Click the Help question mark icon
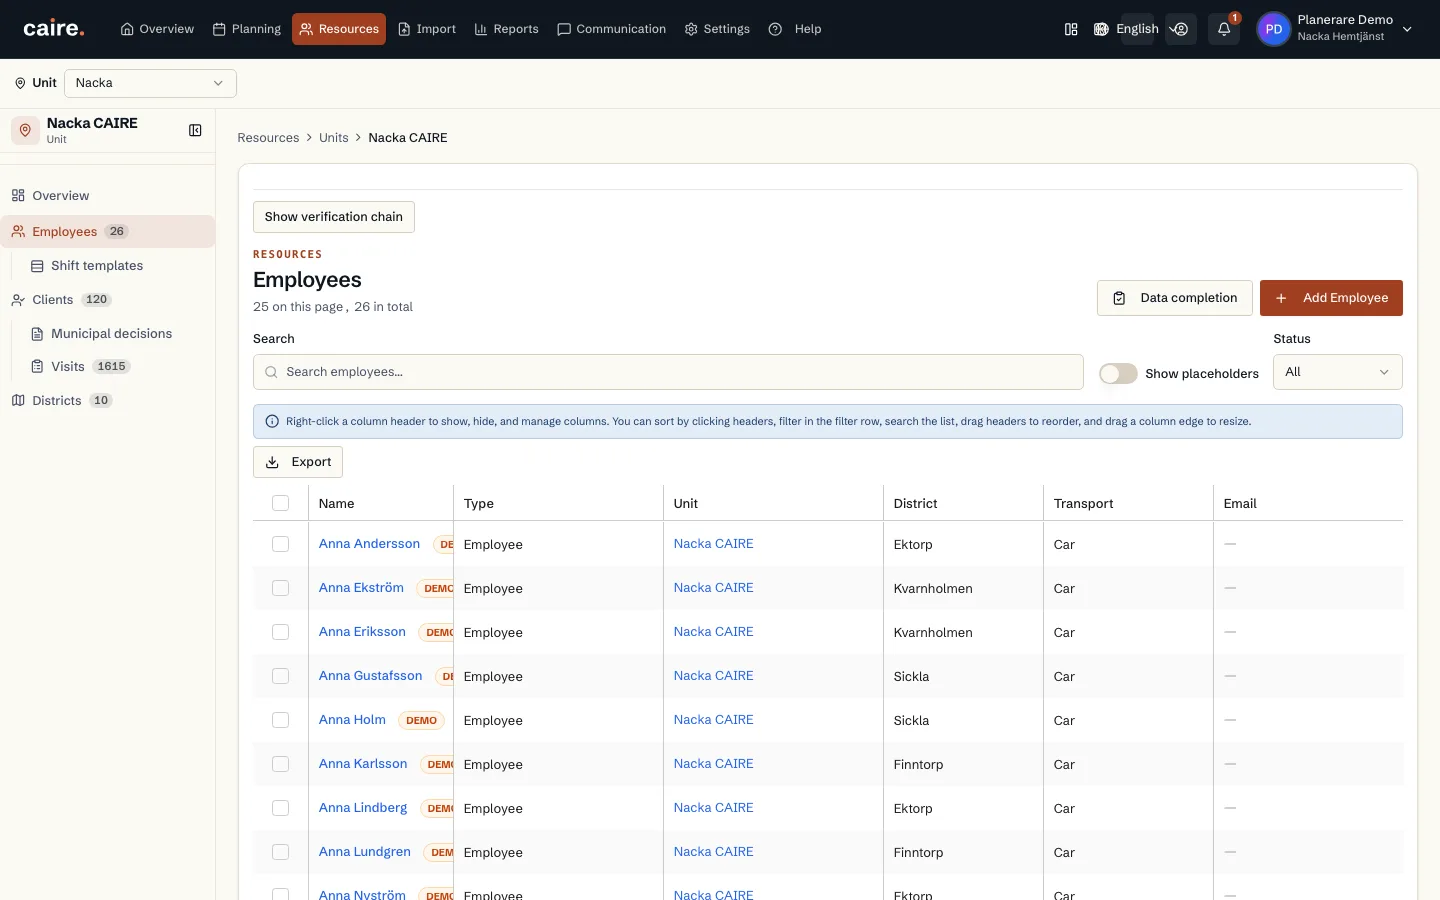Image resolution: width=1440 pixels, height=900 pixels. (775, 29)
